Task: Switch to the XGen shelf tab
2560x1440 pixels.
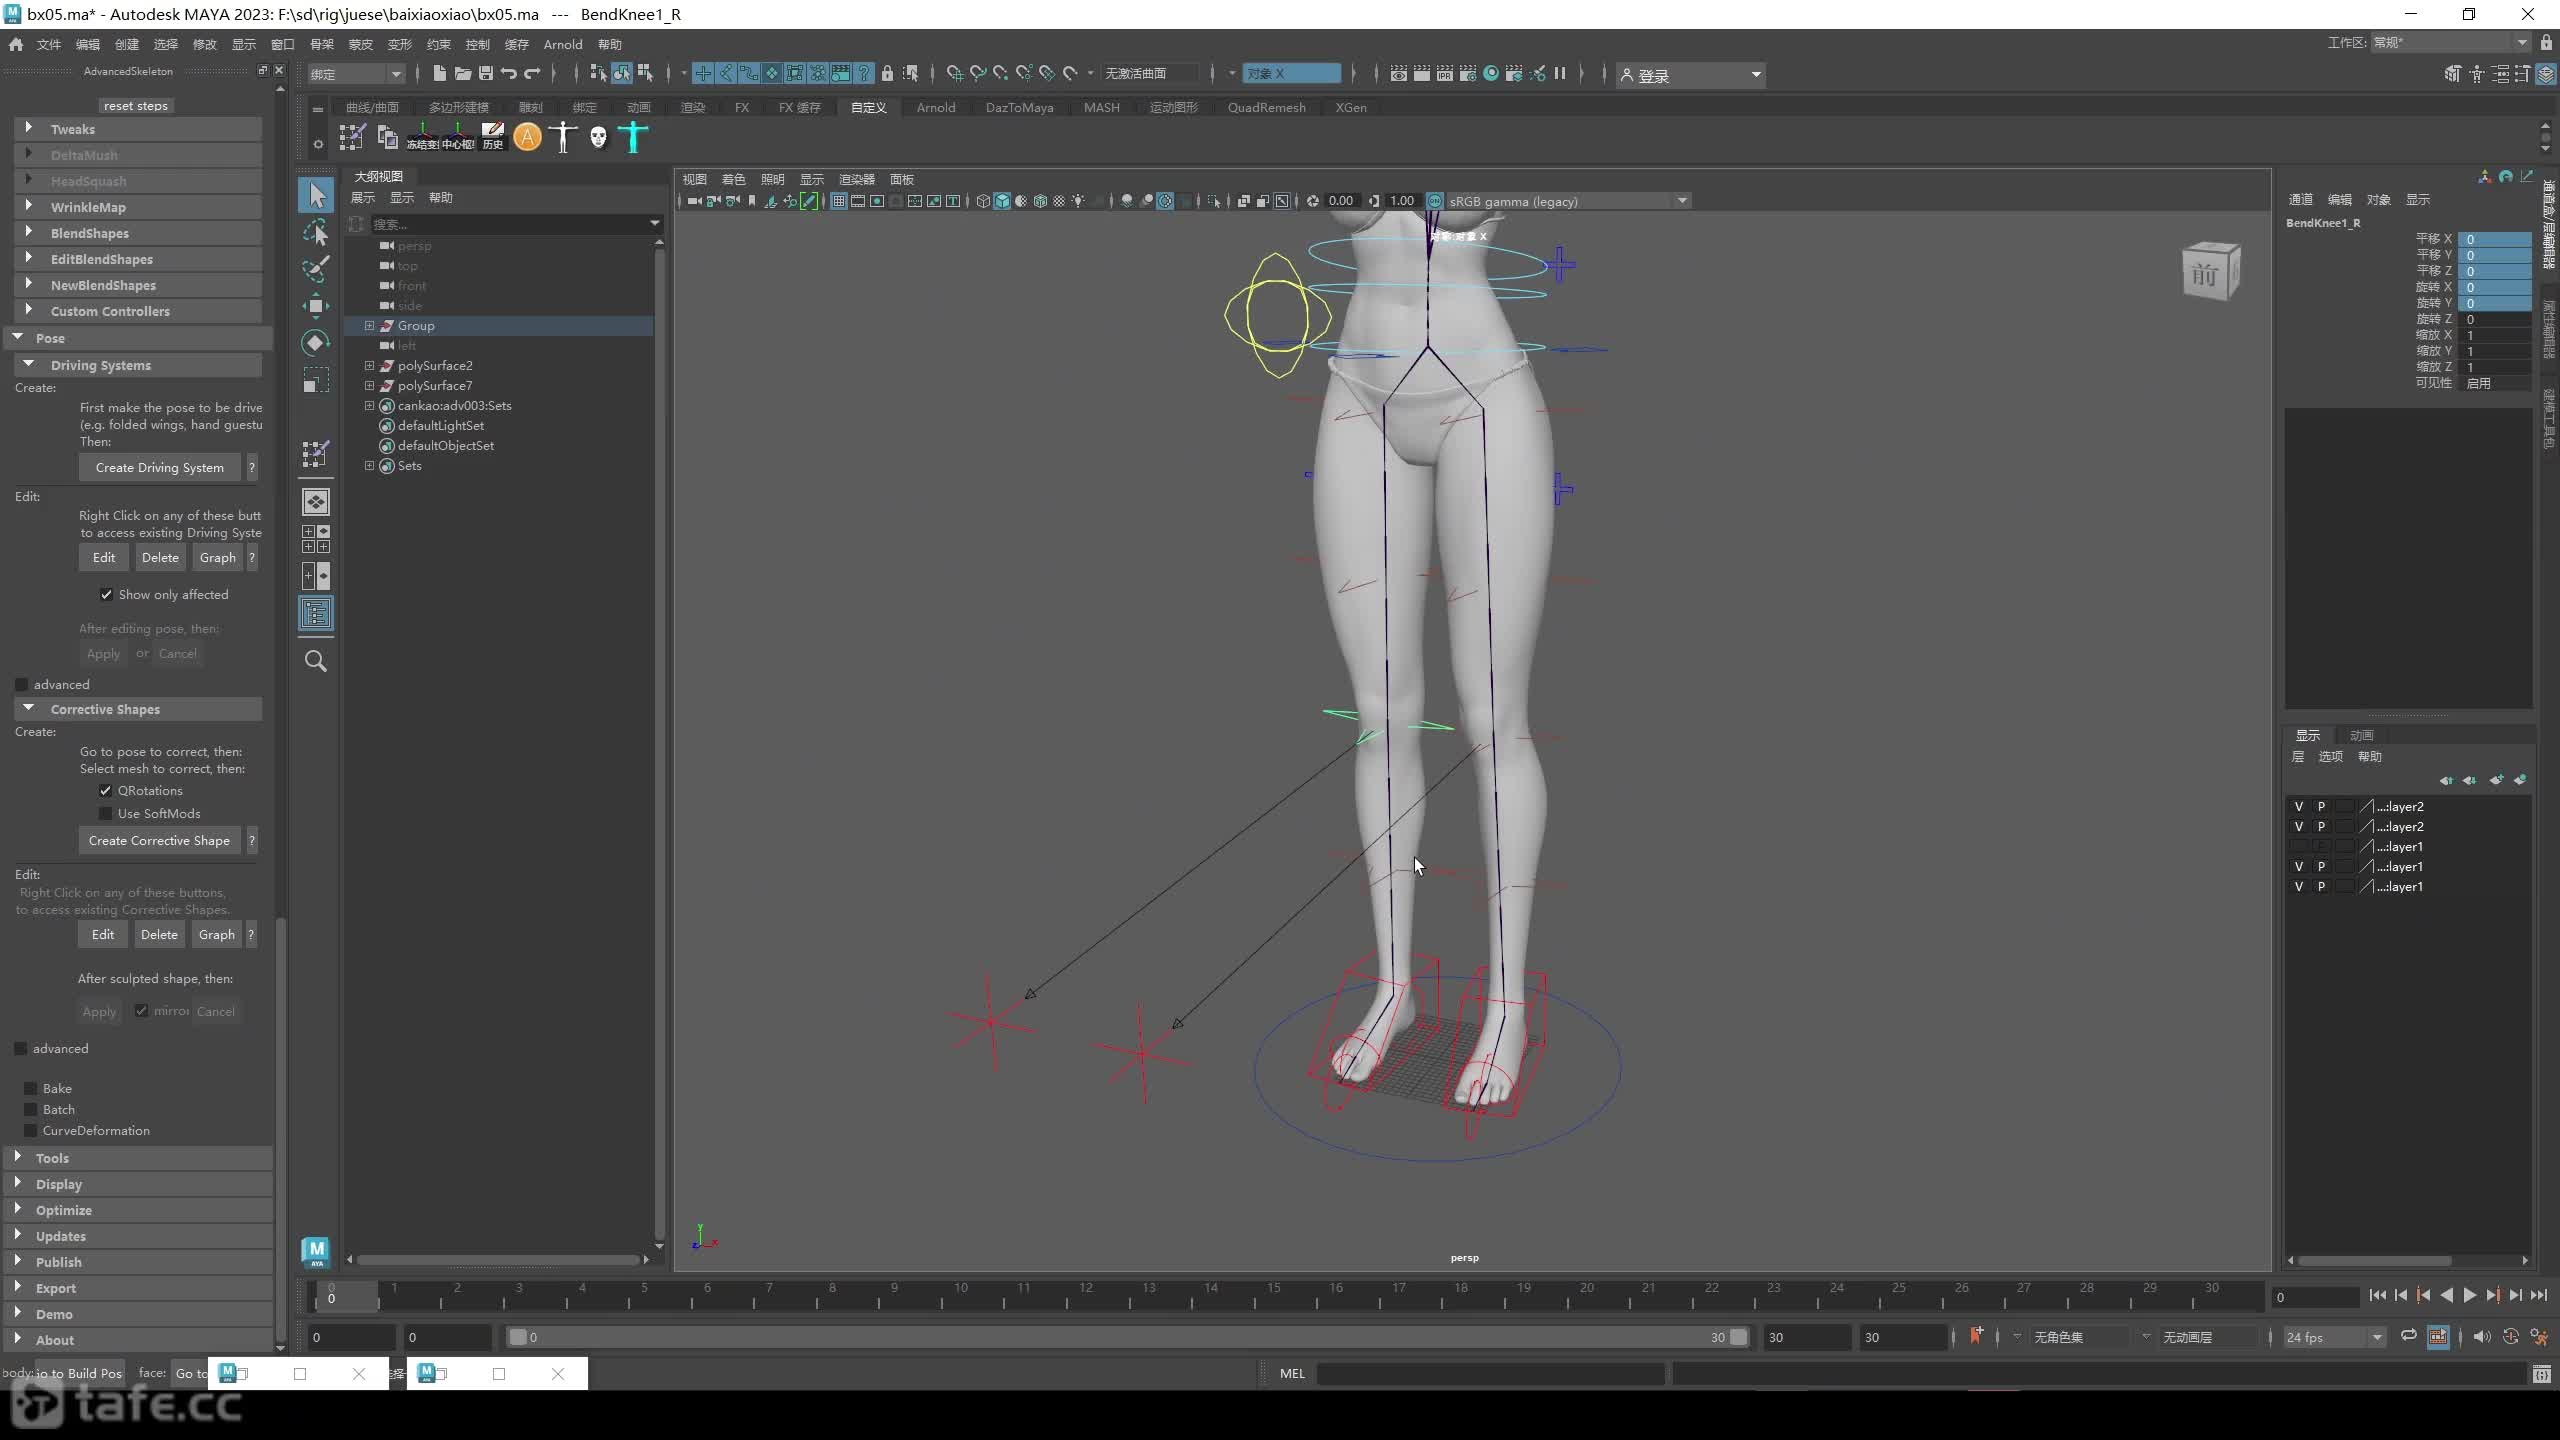Action: coord(1351,107)
